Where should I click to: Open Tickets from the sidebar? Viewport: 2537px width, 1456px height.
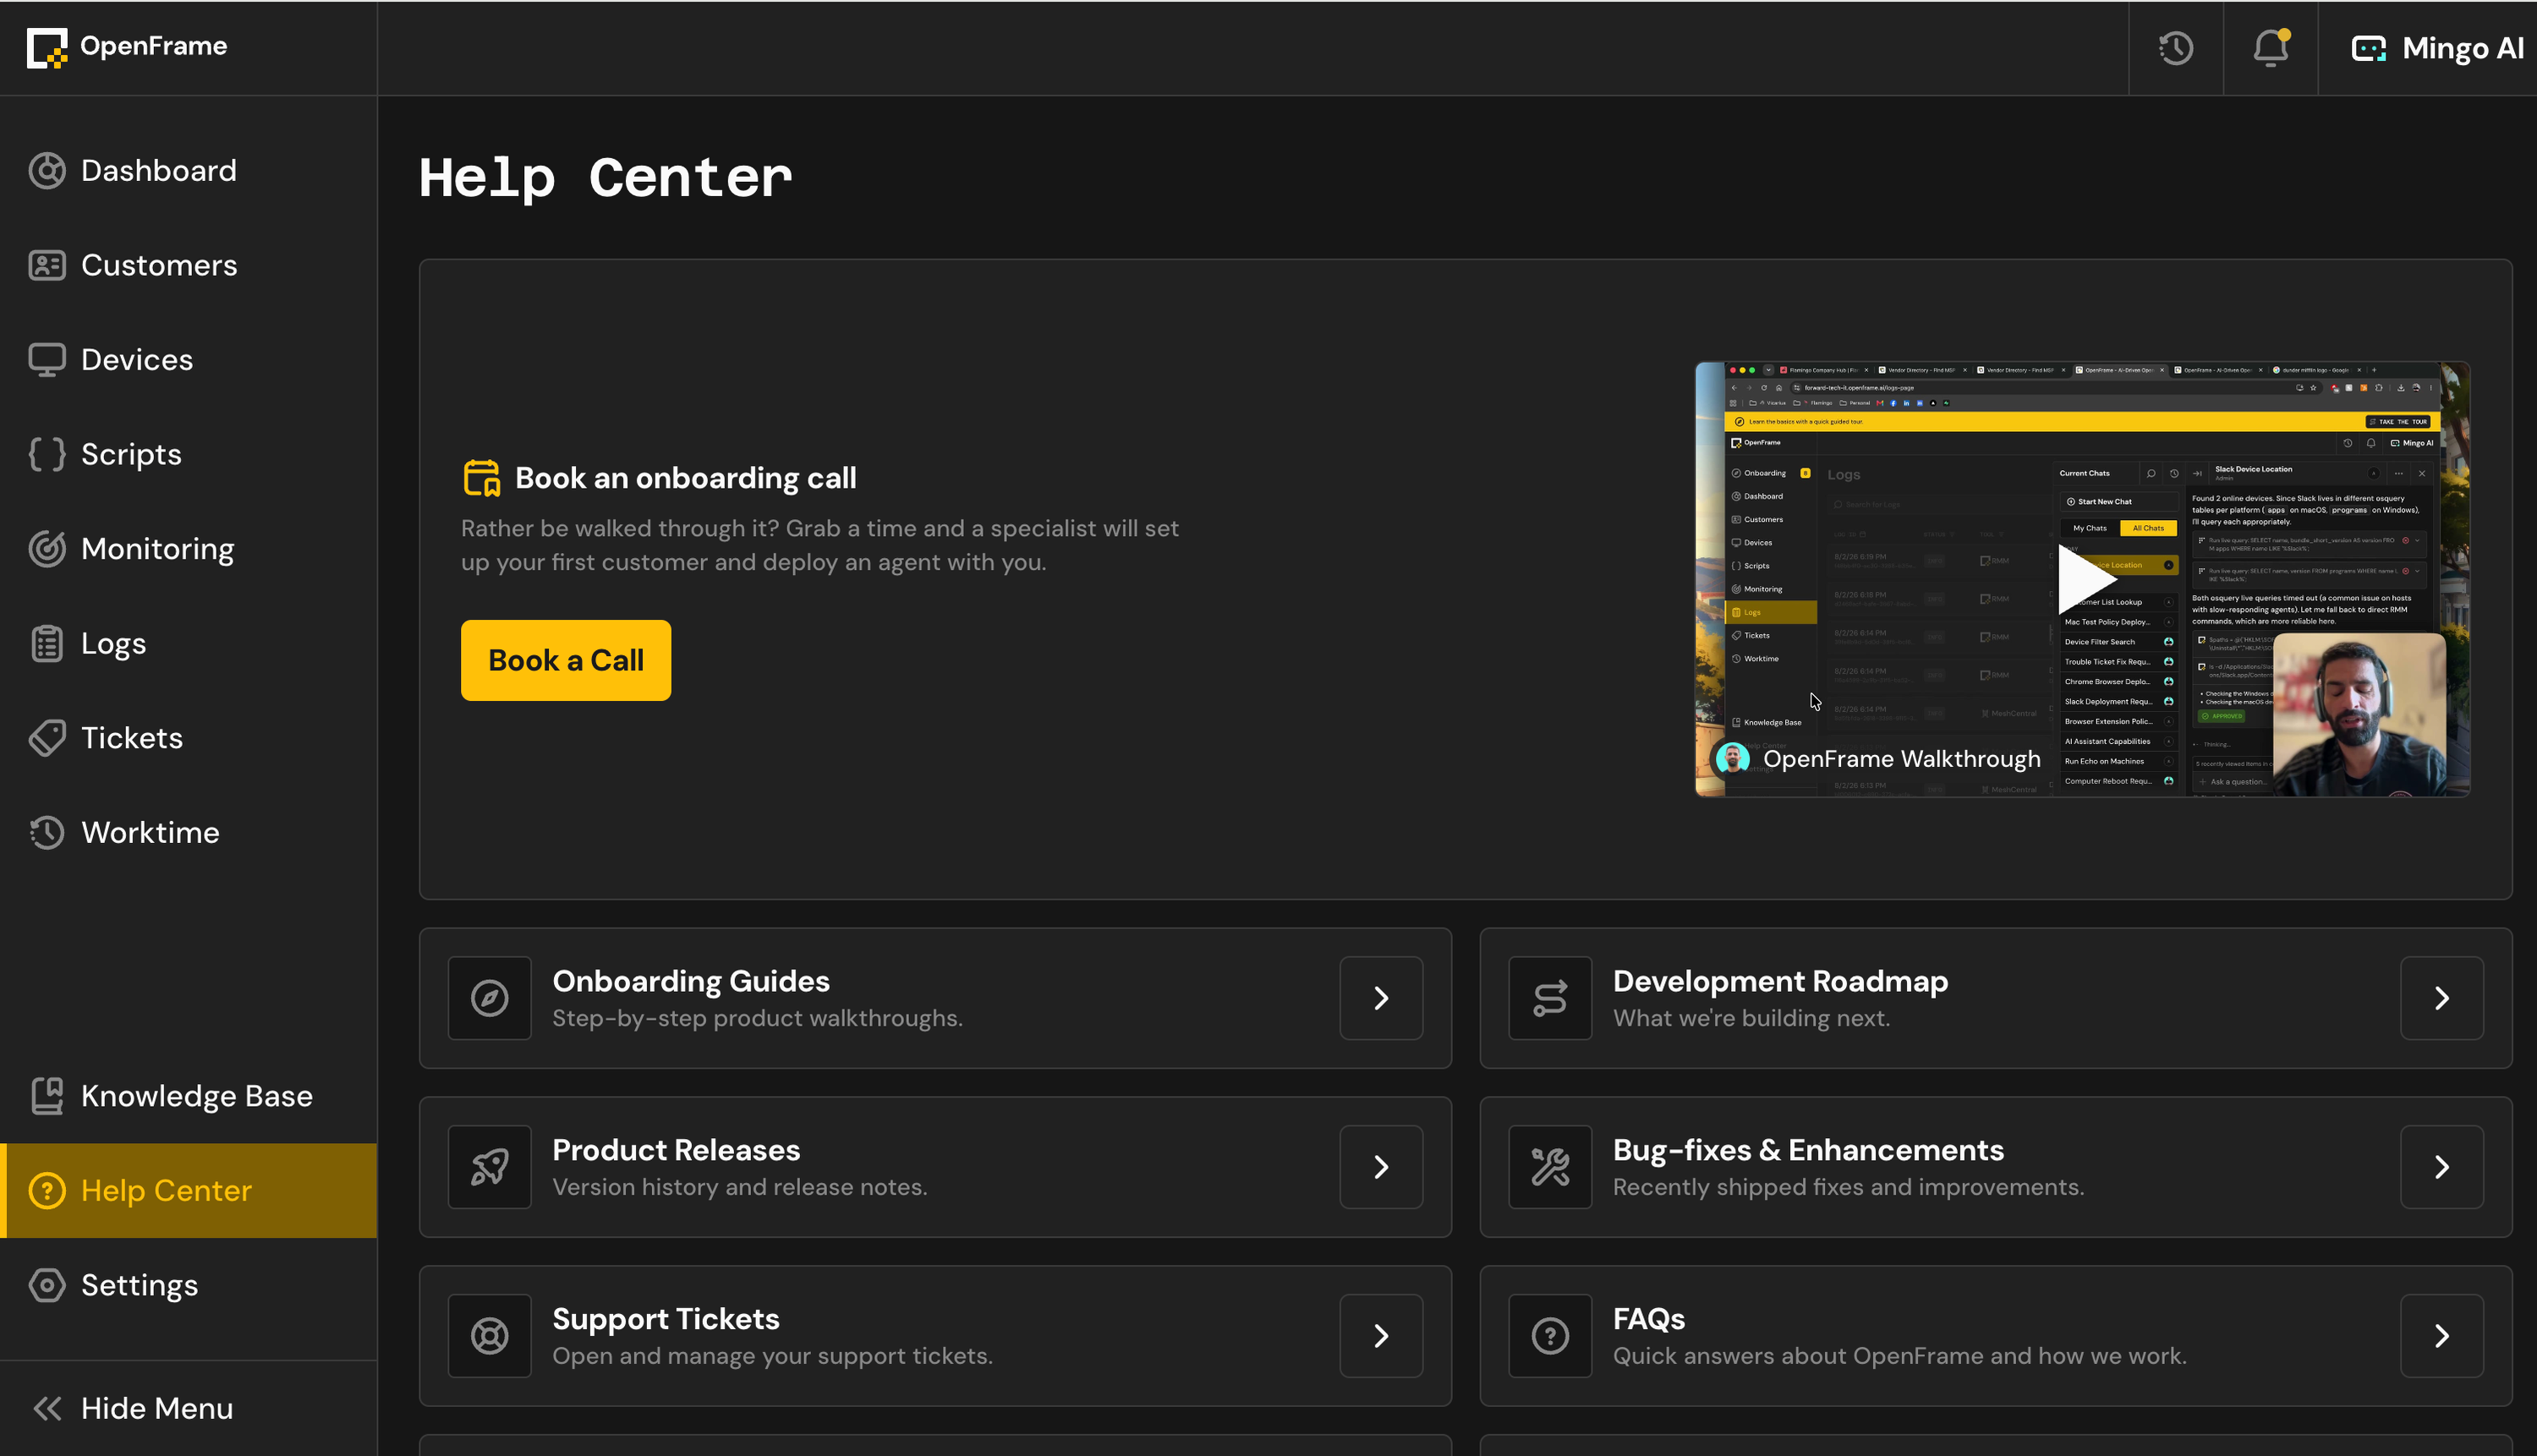pyautogui.click(x=189, y=738)
